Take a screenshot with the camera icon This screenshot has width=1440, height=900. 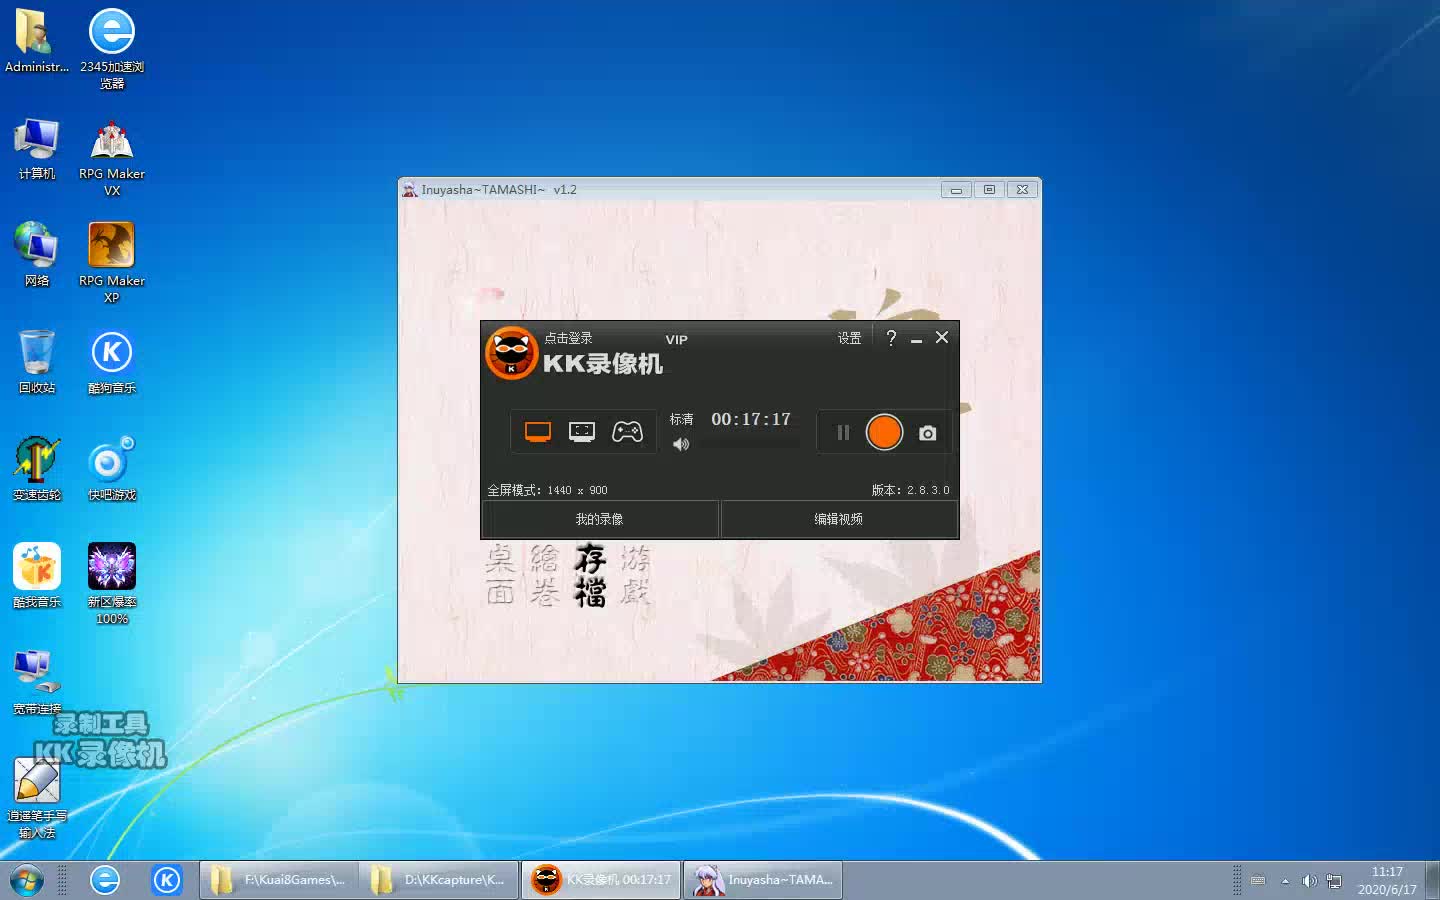[x=928, y=433]
